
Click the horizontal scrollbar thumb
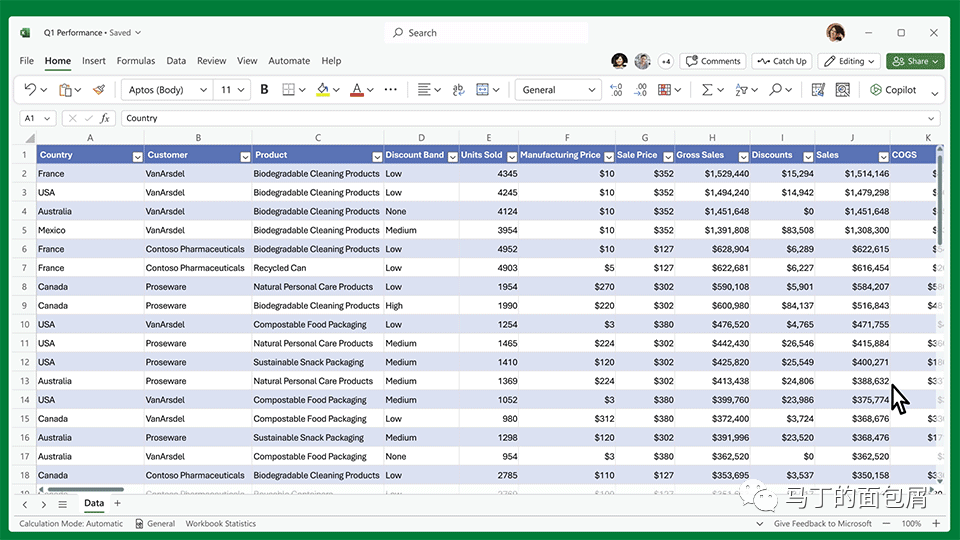tap(85, 489)
